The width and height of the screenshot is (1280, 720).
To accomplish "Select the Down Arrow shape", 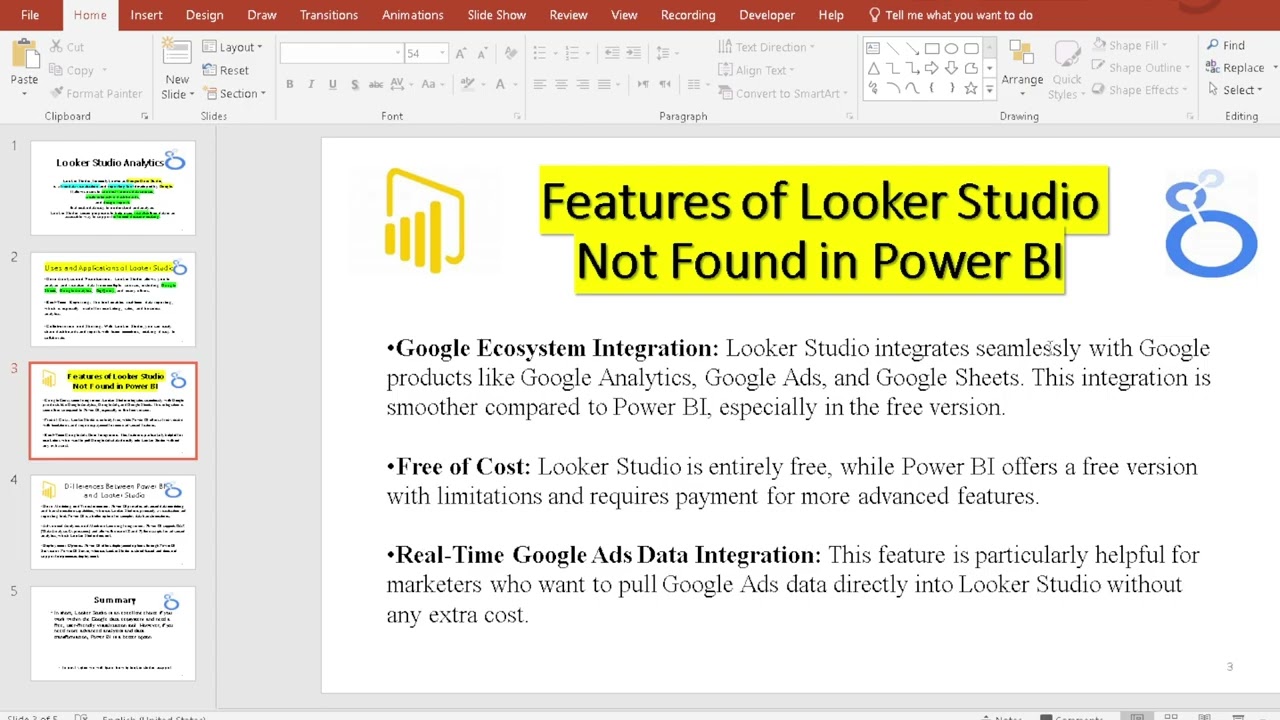I will [951, 68].
